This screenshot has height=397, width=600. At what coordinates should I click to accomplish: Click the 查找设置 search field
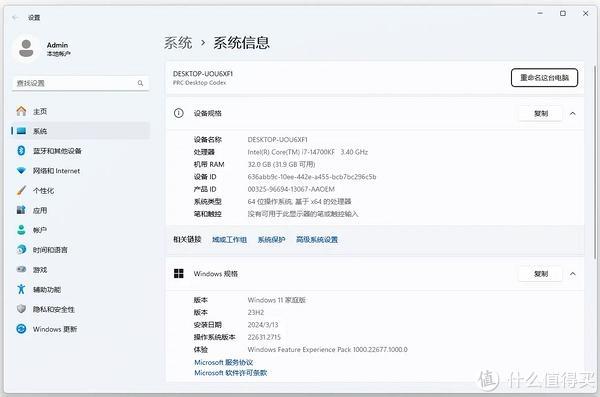point(80,83)
